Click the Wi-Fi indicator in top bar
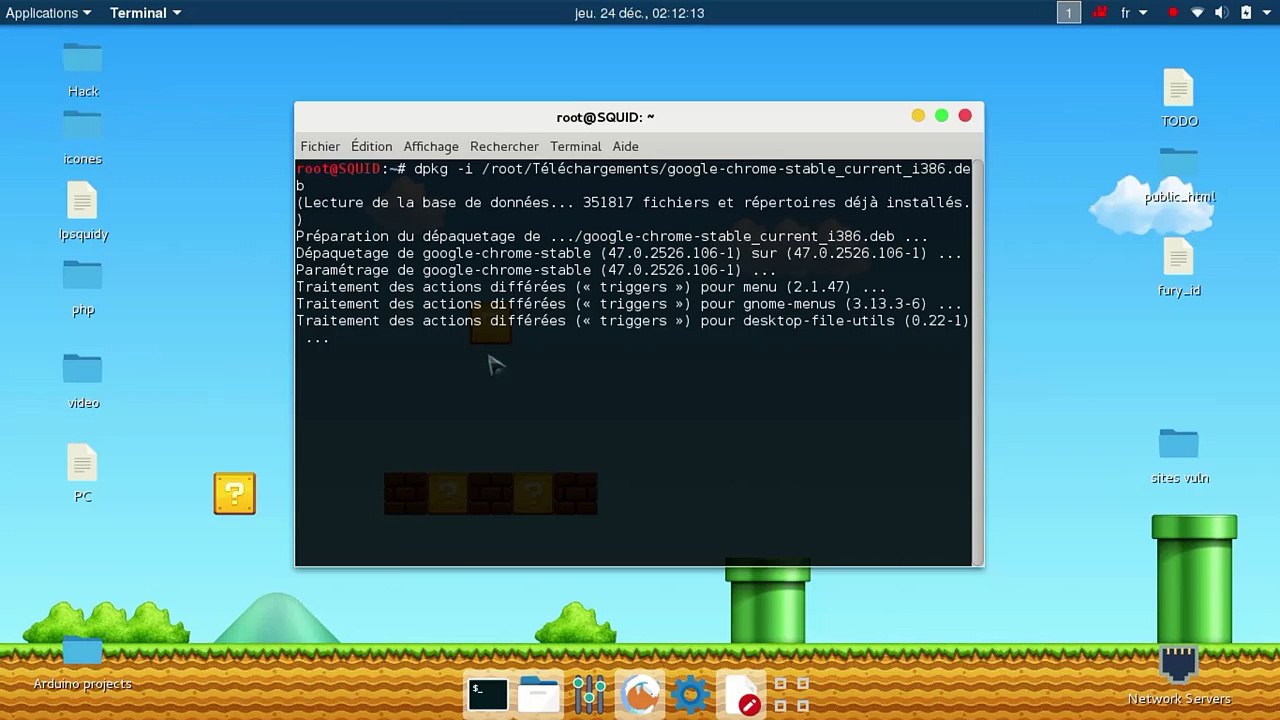 coord(1197,13)
